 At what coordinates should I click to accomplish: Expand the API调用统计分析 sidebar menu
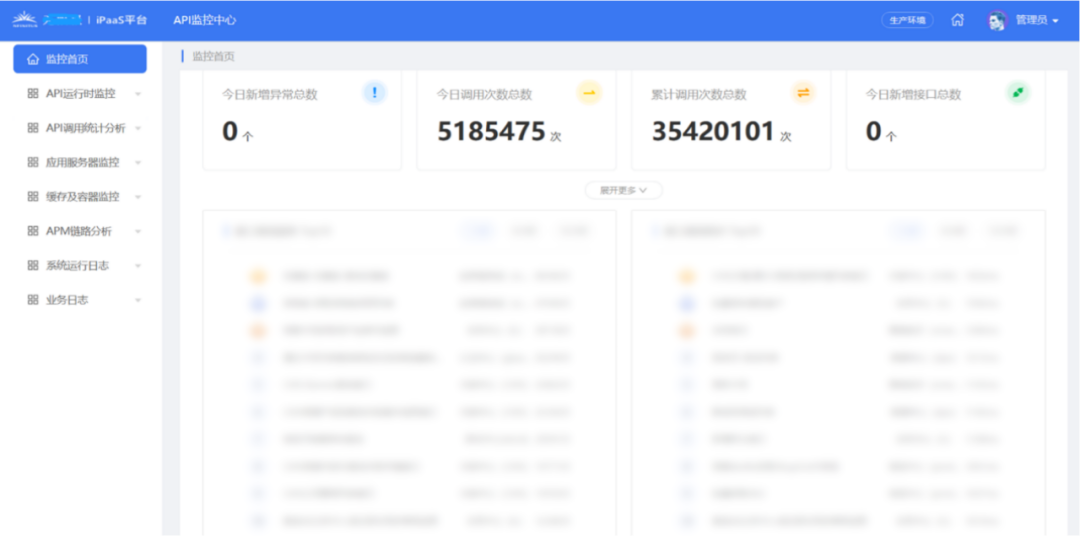85,128
